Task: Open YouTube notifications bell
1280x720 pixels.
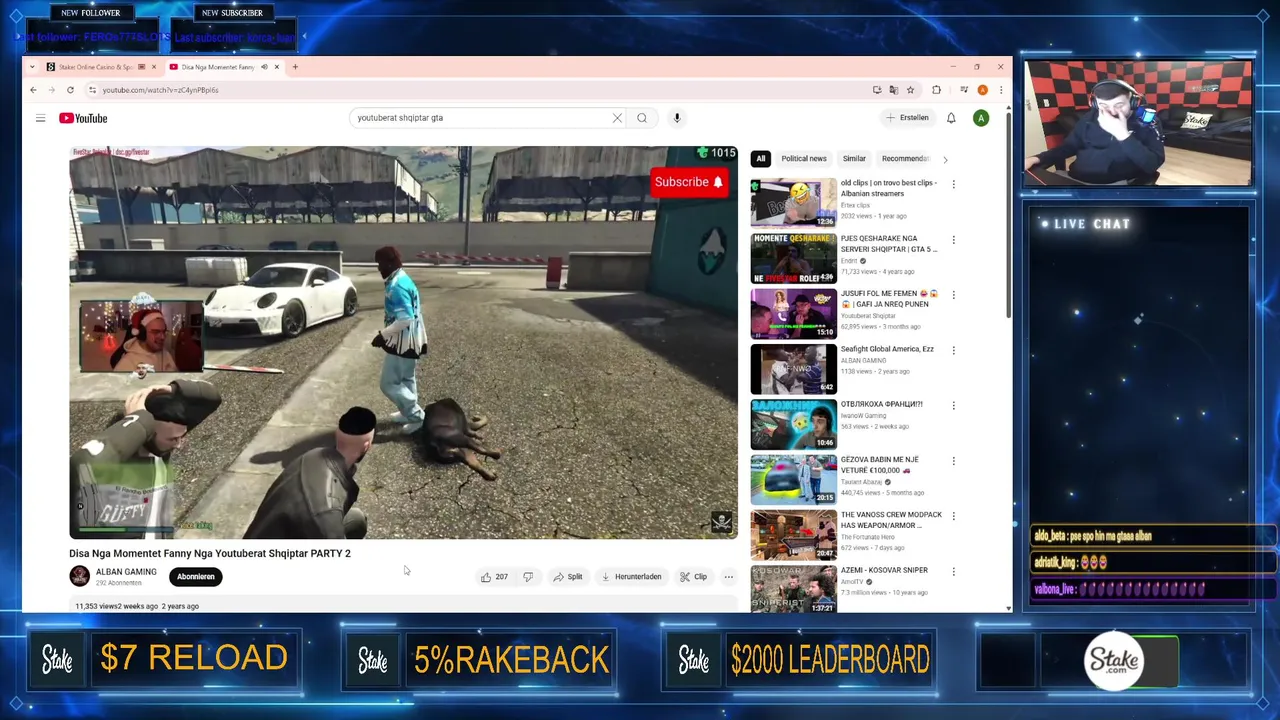Action: [x=951, y=118]
